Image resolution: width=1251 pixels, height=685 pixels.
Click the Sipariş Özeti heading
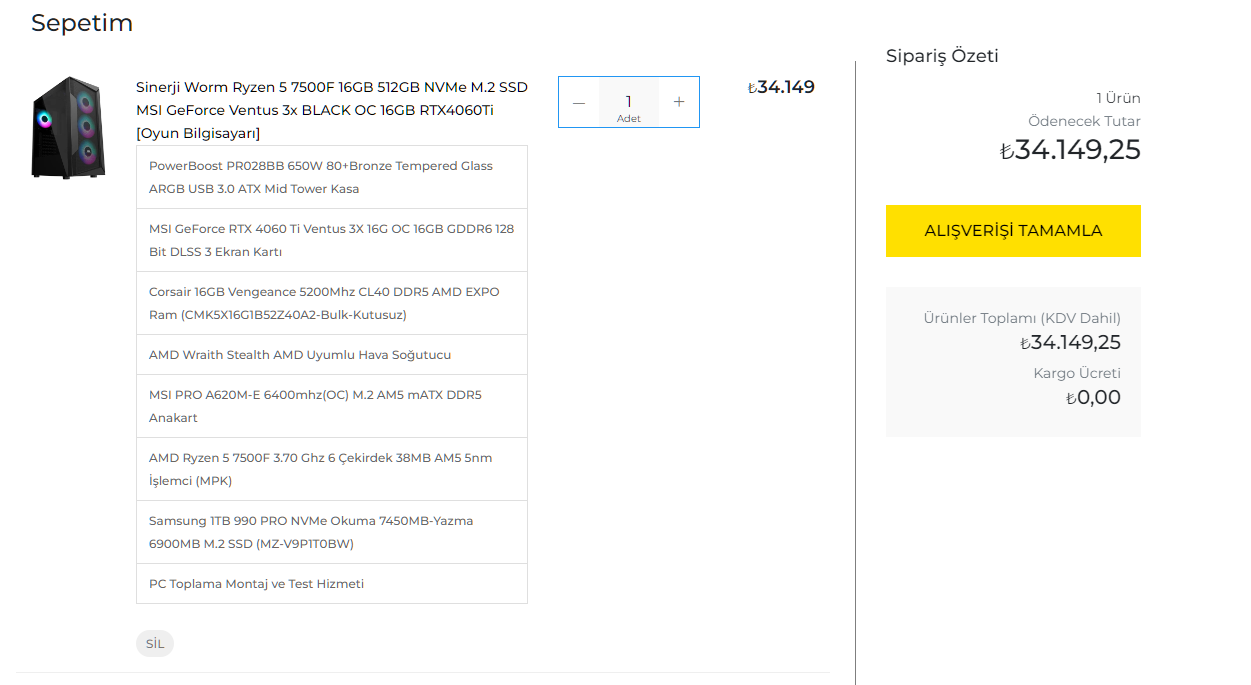[x=942, y=56]
